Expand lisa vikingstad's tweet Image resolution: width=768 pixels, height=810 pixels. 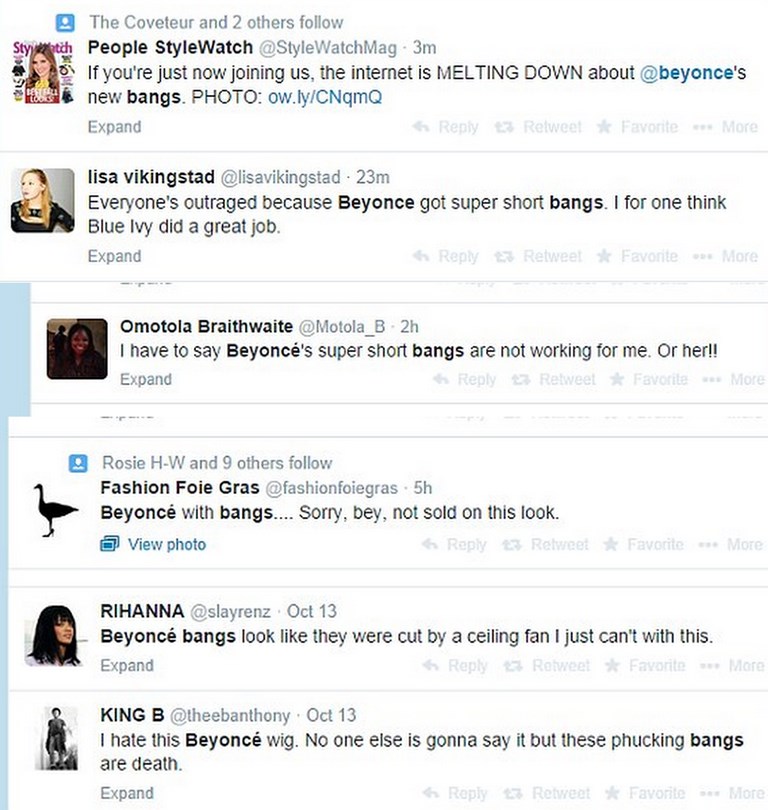[114, 256]
